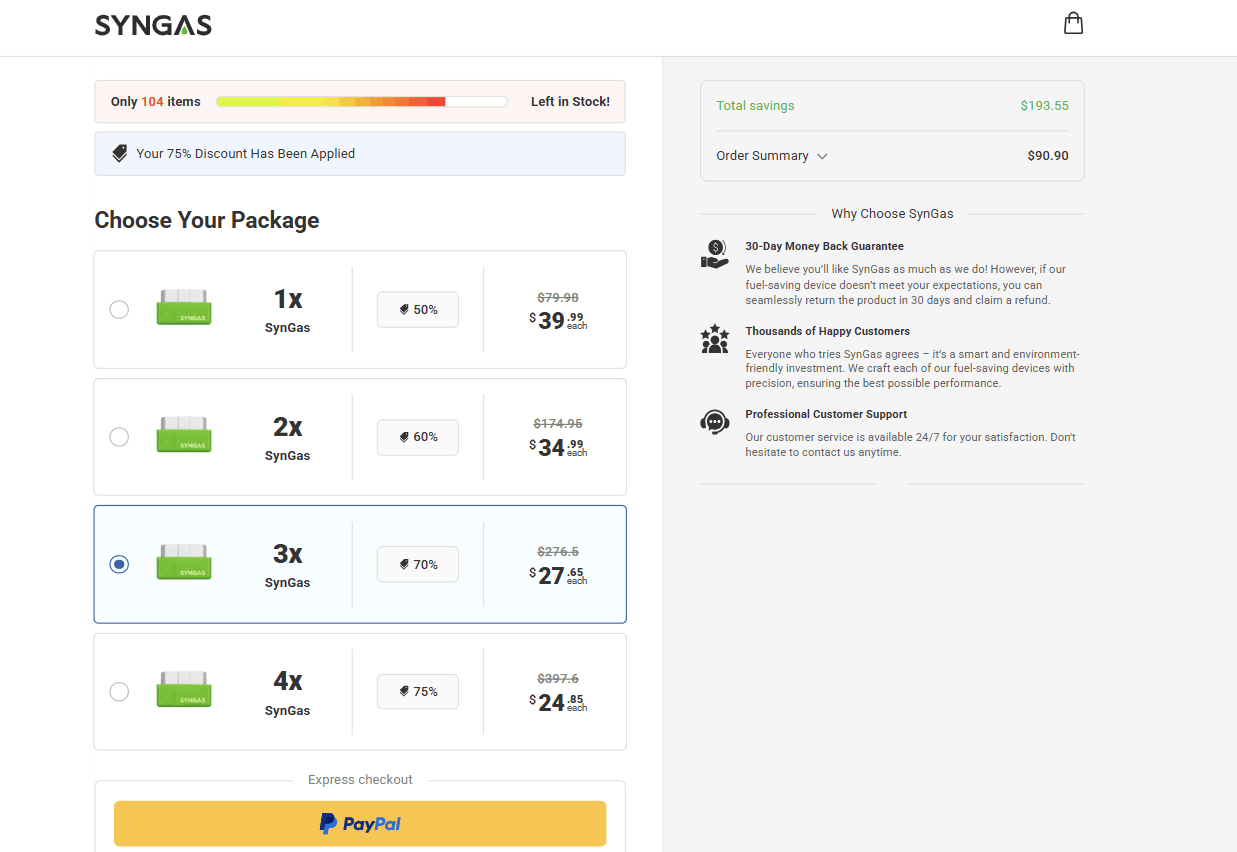This screenshot has height=852, width=1237.
Task: Click the 70% discount badge
Action: pos(418,565)
